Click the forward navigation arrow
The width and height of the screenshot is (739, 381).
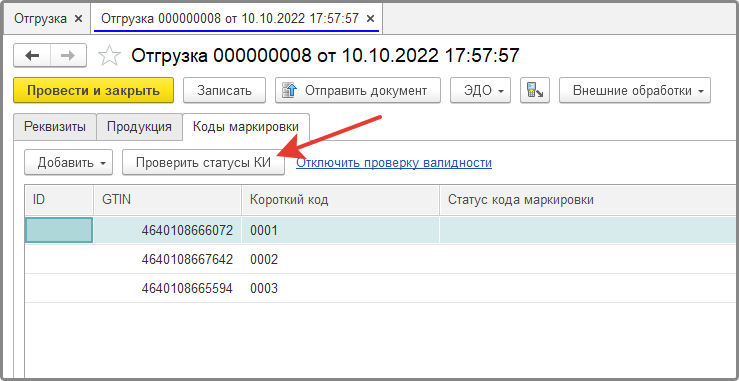click(68, 56)
